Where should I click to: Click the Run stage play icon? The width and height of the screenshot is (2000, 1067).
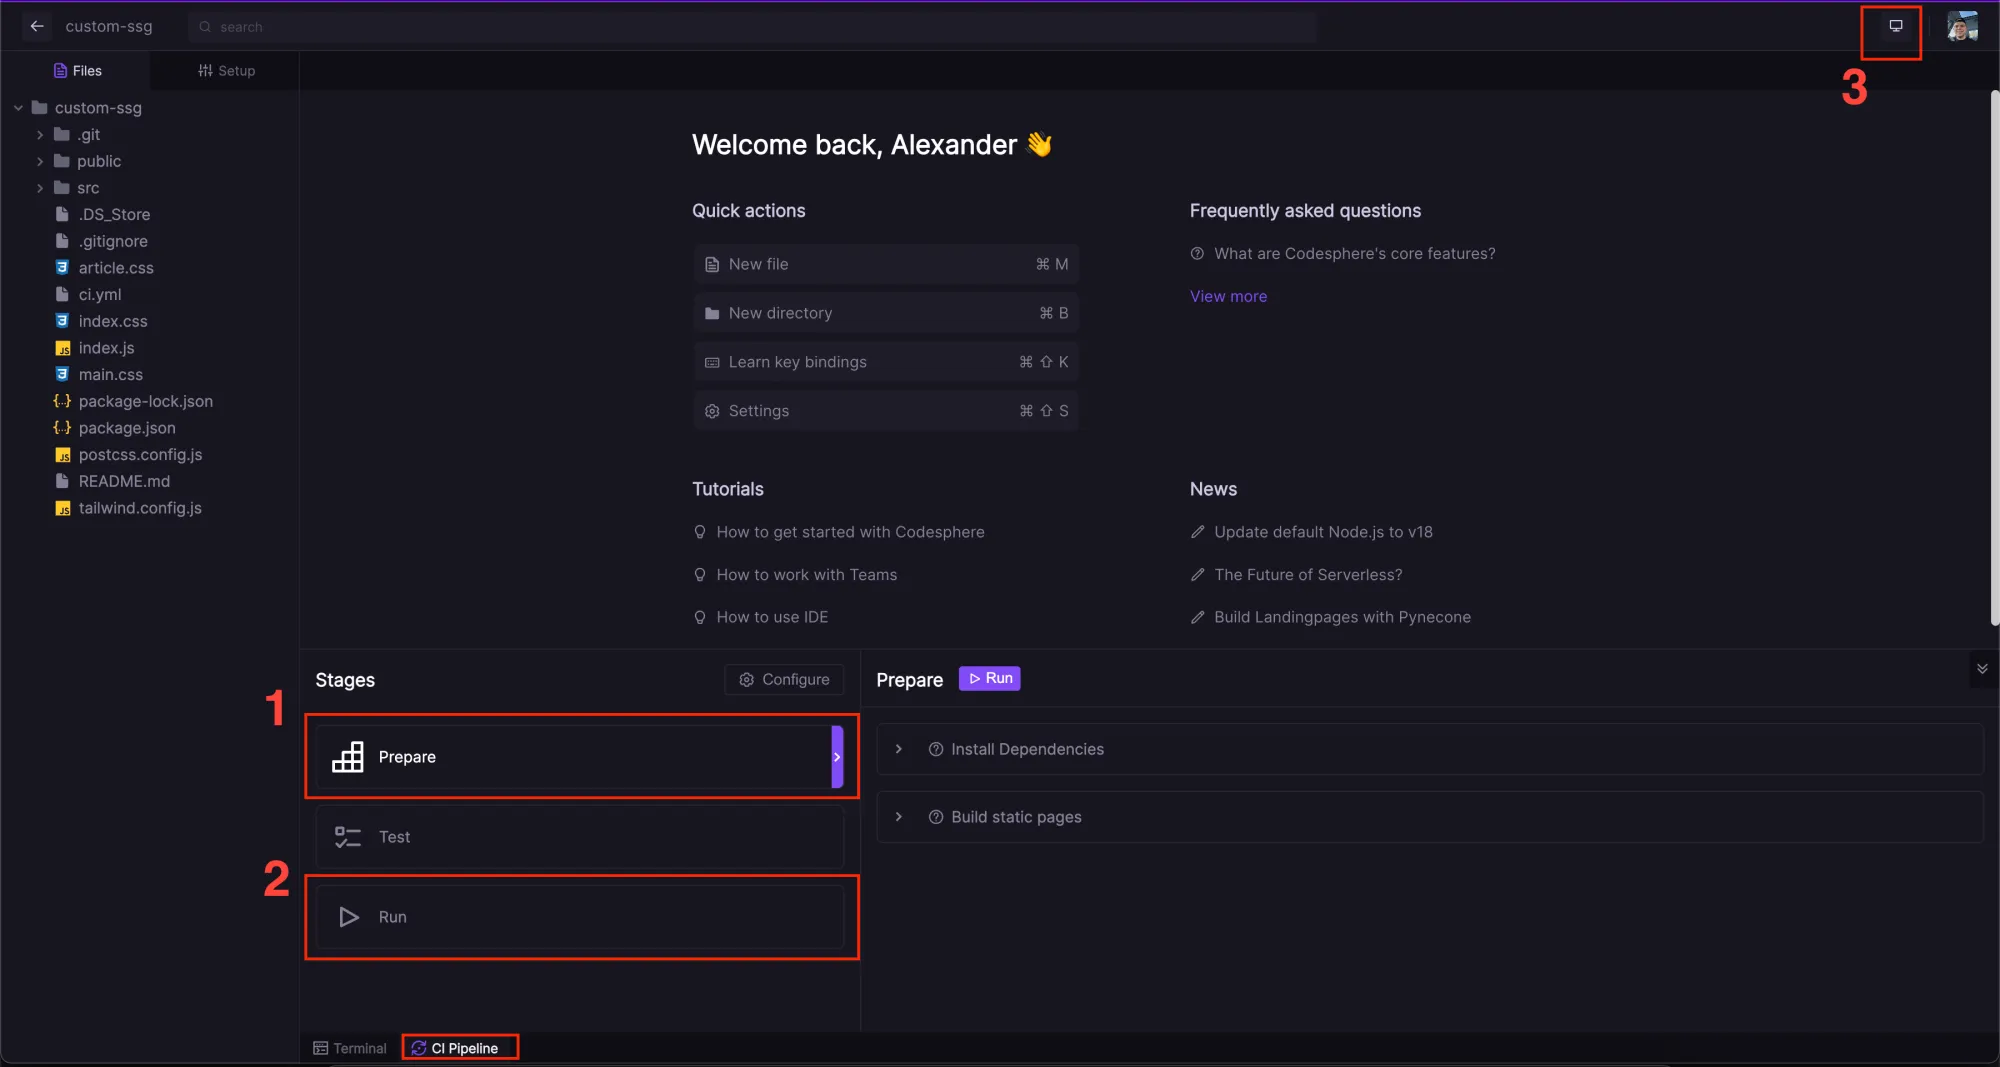tap(349, 917)
